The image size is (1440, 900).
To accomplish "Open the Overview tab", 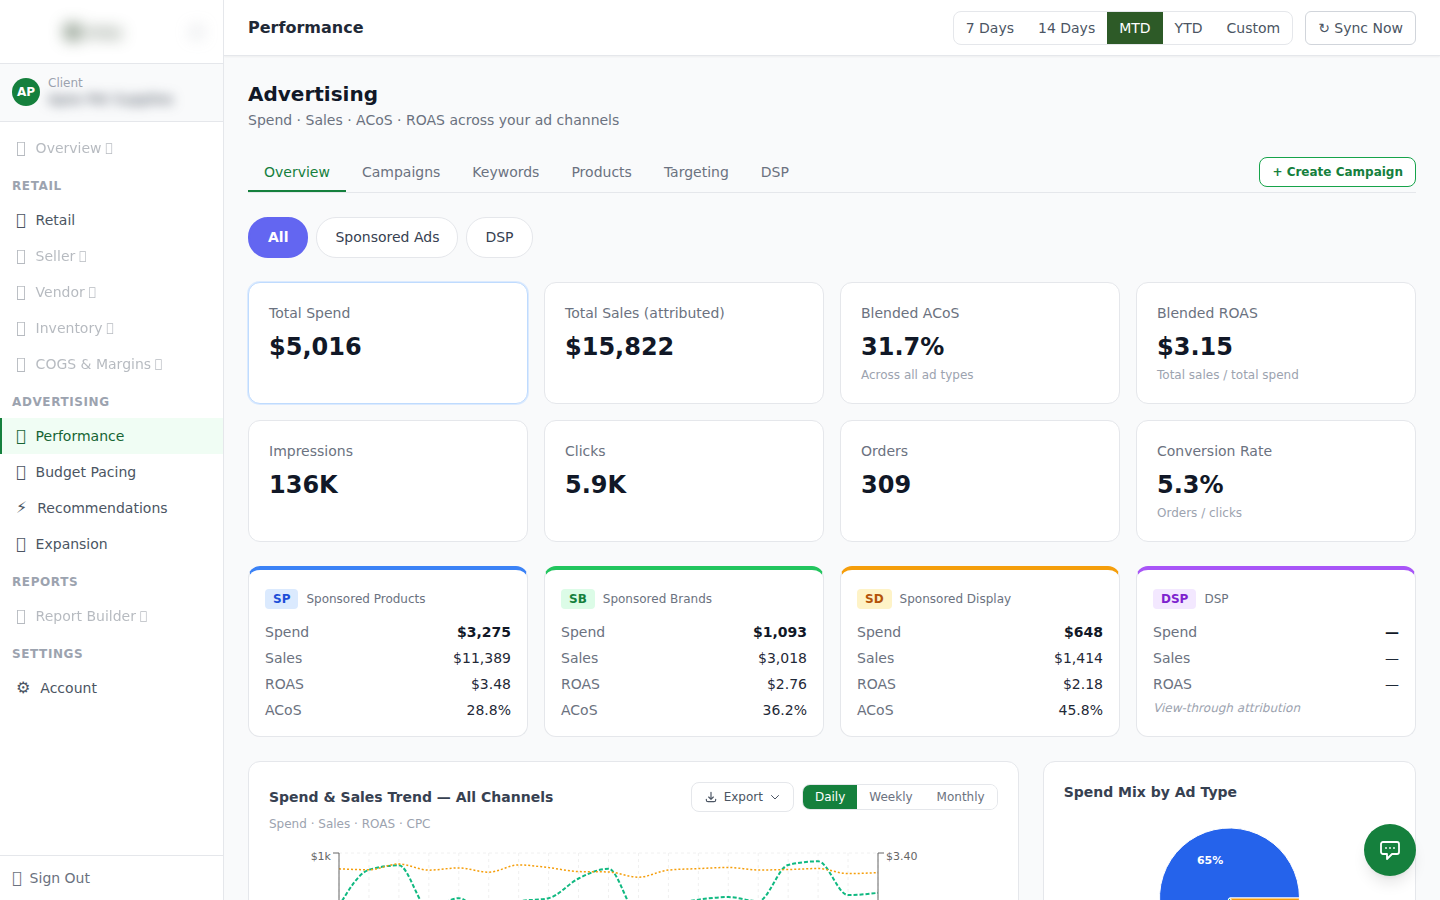I will [297, 172].
